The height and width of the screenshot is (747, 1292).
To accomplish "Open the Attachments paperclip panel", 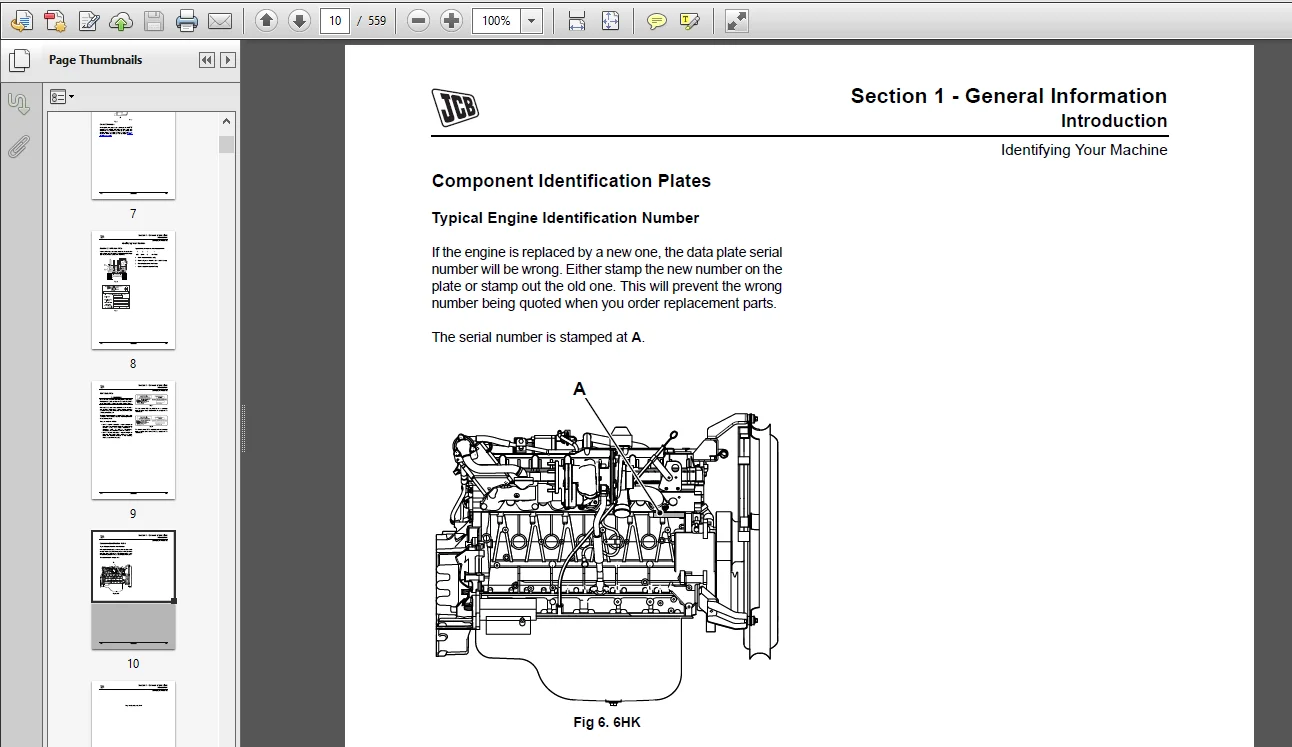I will [19, 147].
